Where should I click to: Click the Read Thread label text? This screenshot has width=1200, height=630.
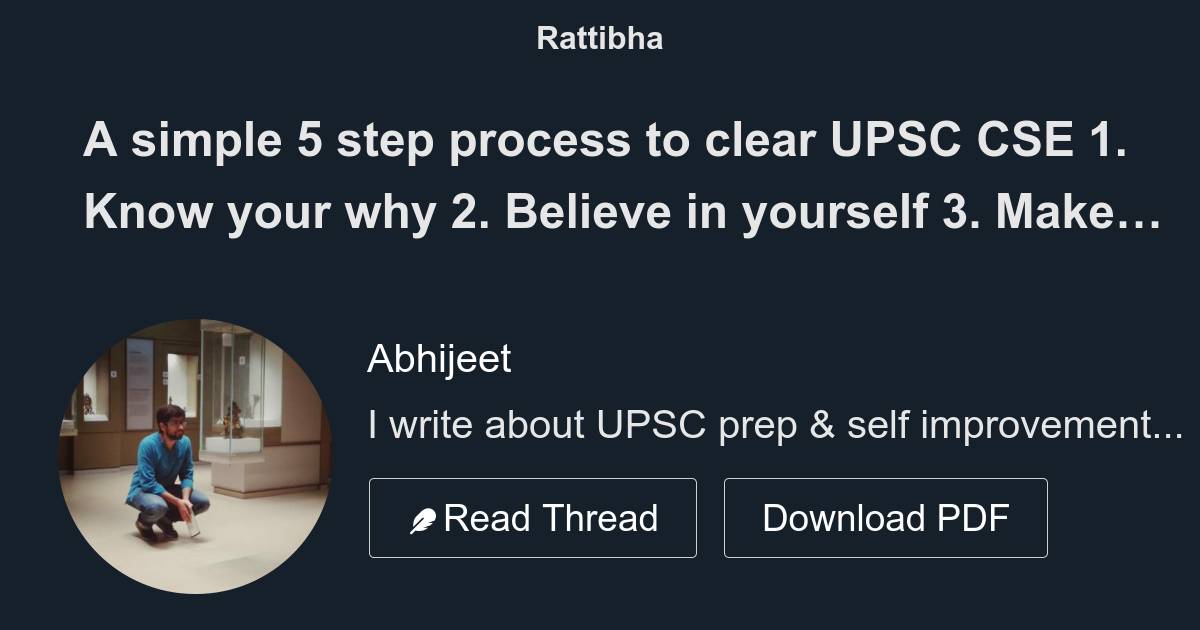[x=552, y=517]
